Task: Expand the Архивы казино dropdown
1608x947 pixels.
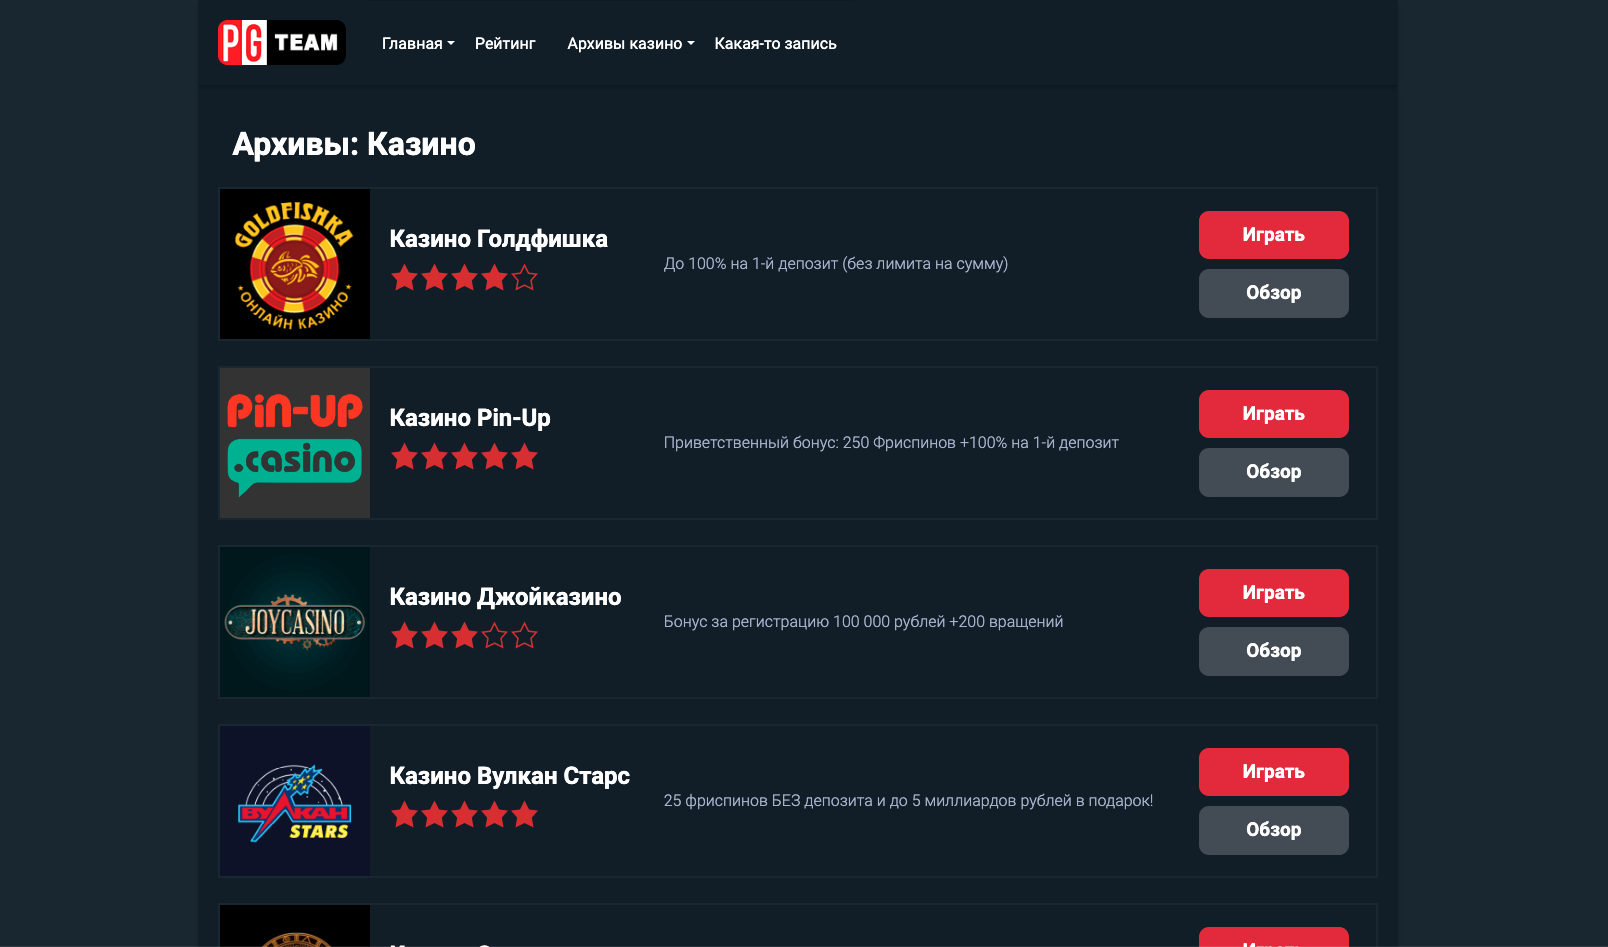Action: (630, 44)
